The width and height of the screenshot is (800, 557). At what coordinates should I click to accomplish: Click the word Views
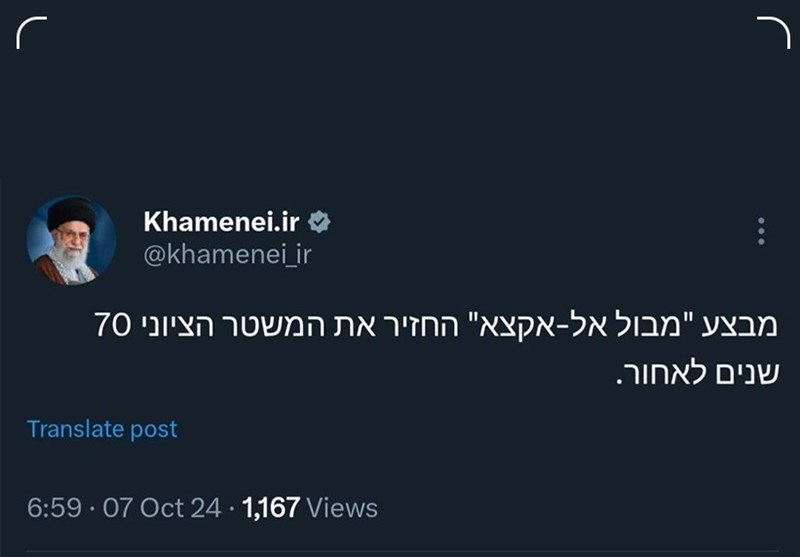(x=342, y=507)
